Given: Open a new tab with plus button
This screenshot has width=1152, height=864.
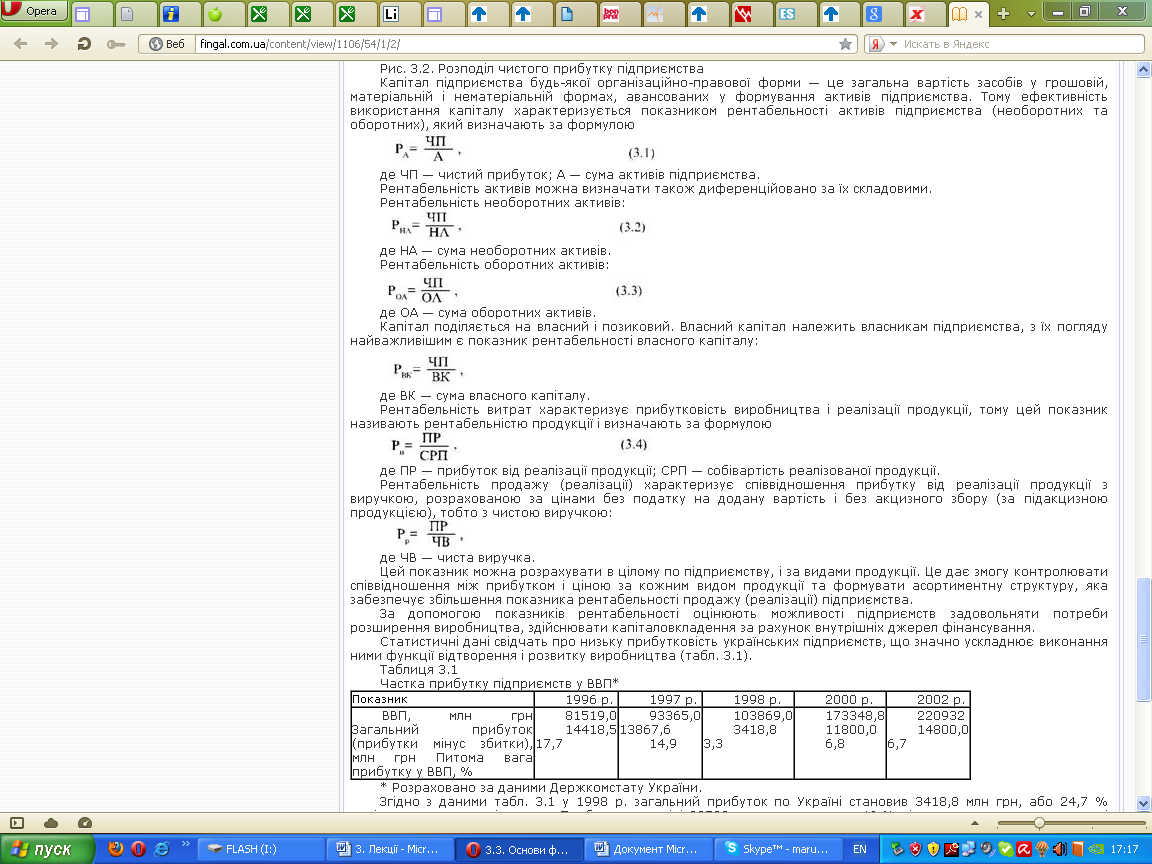Looking at the screenshot, I should pos(1004,13).
